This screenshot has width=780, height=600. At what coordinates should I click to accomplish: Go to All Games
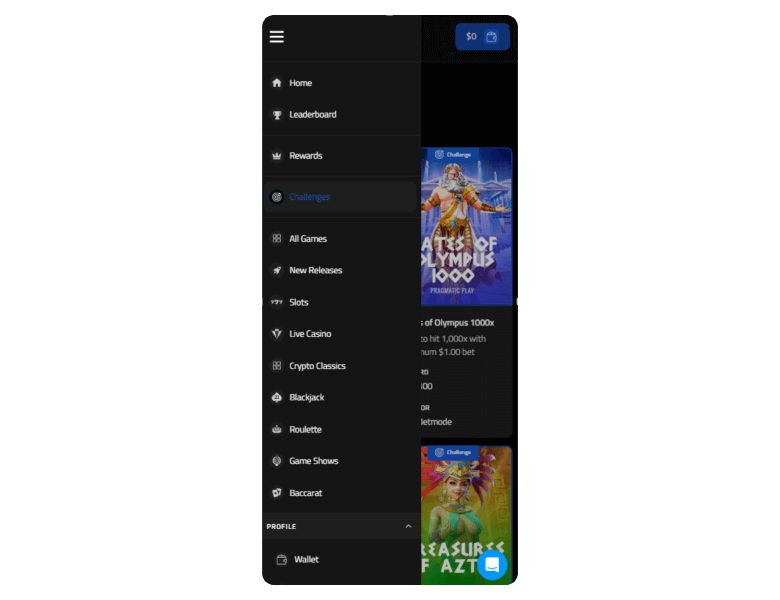click(308, 239)
